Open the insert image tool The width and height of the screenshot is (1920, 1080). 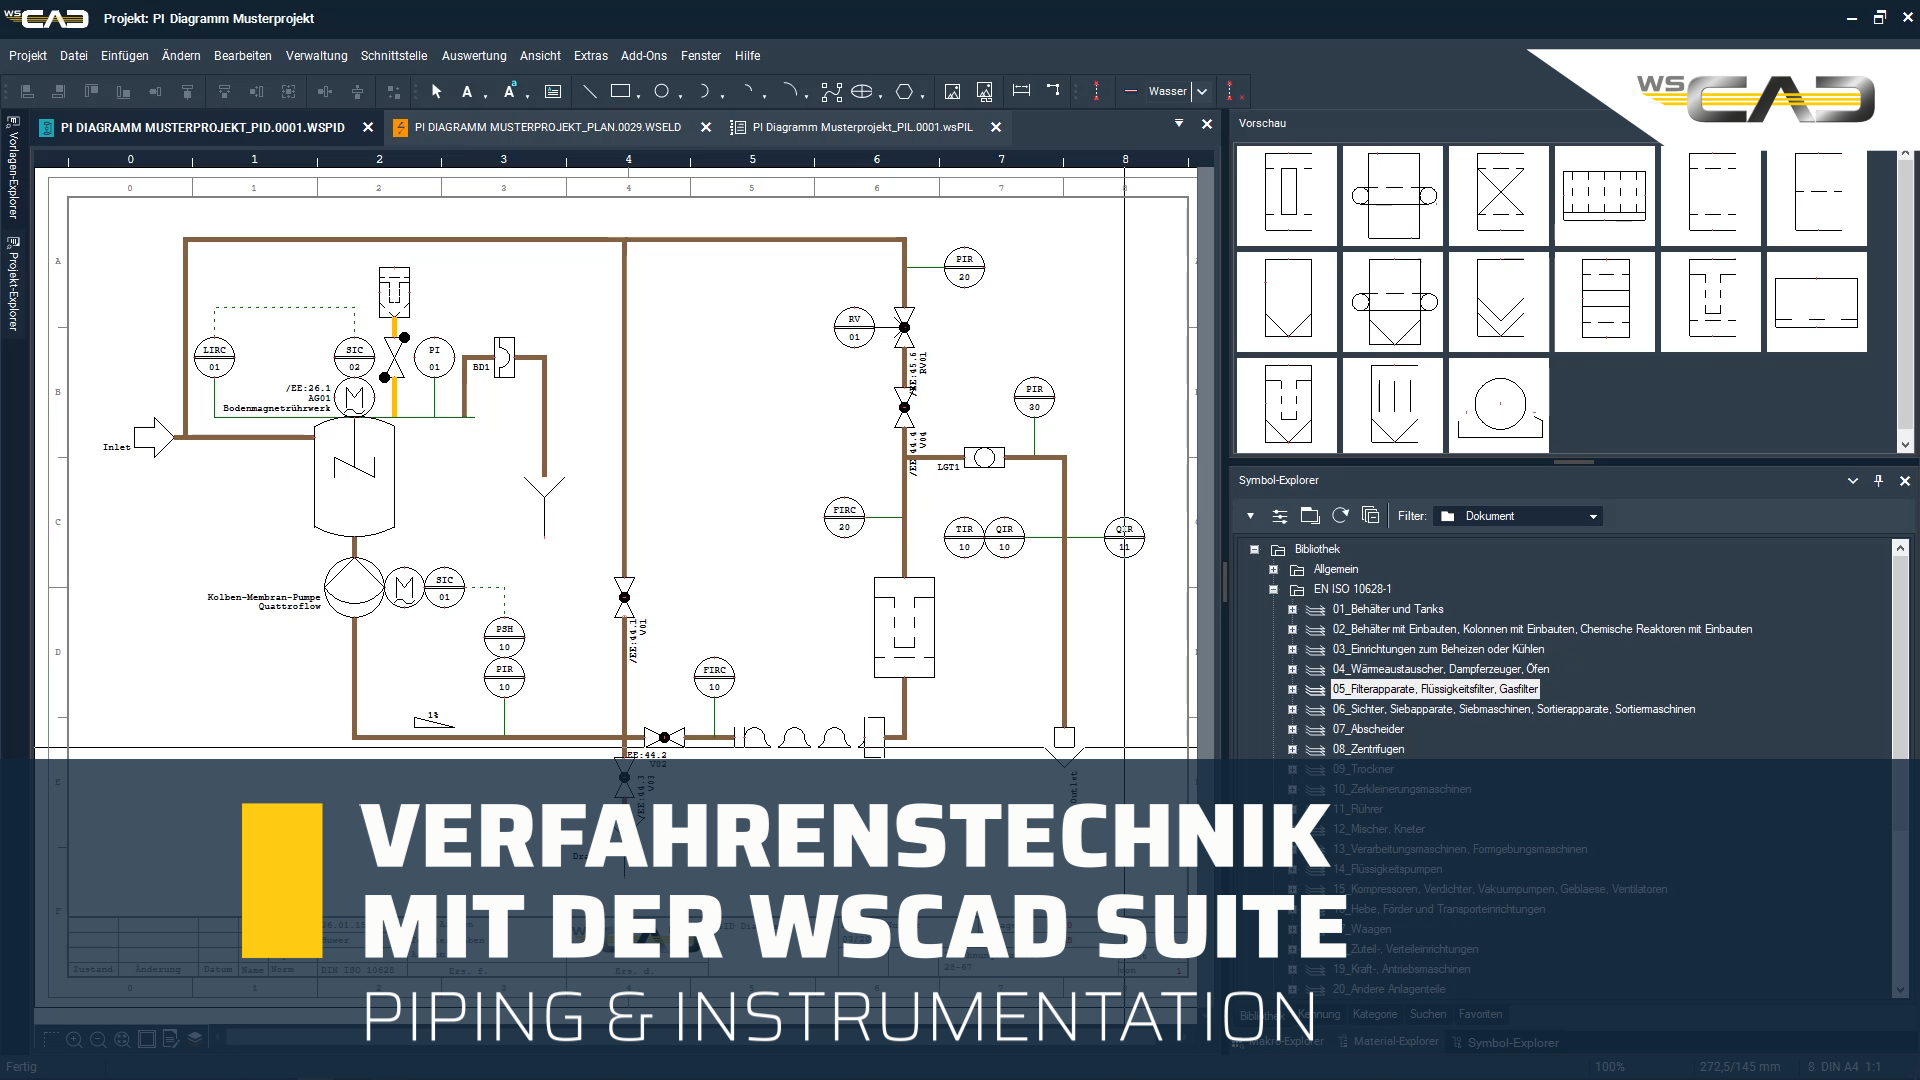(x=952, y=91)
